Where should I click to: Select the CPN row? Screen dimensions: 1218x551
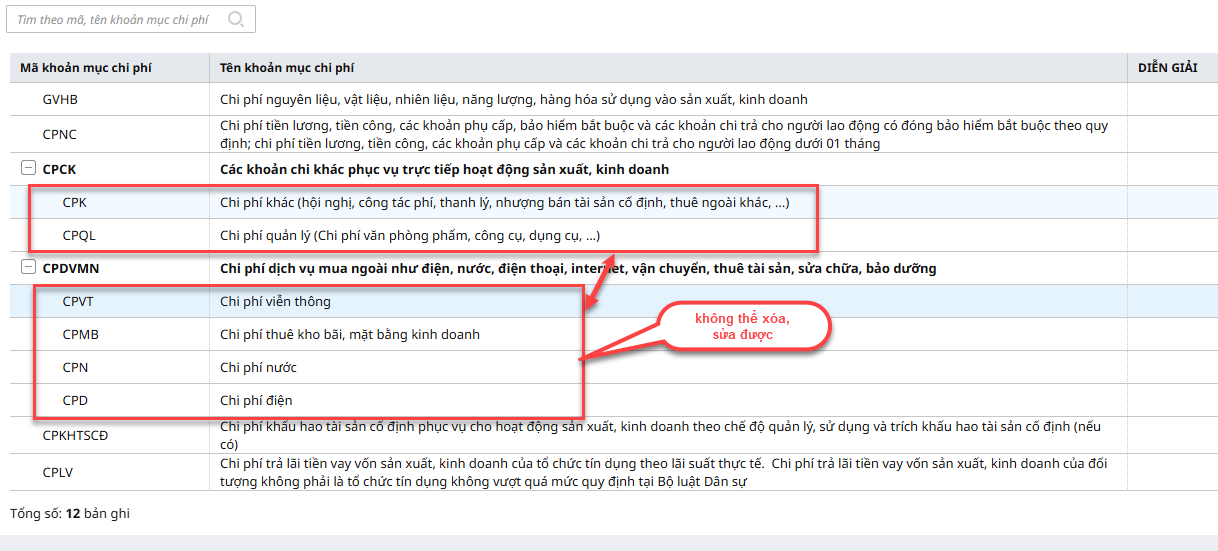tap(75, 367)
